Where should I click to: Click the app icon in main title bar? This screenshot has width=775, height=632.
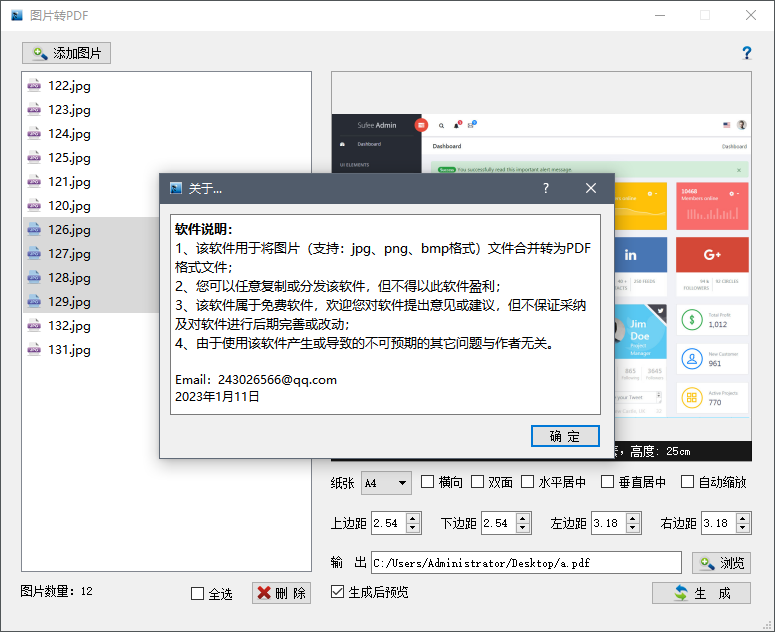point(17,15)
